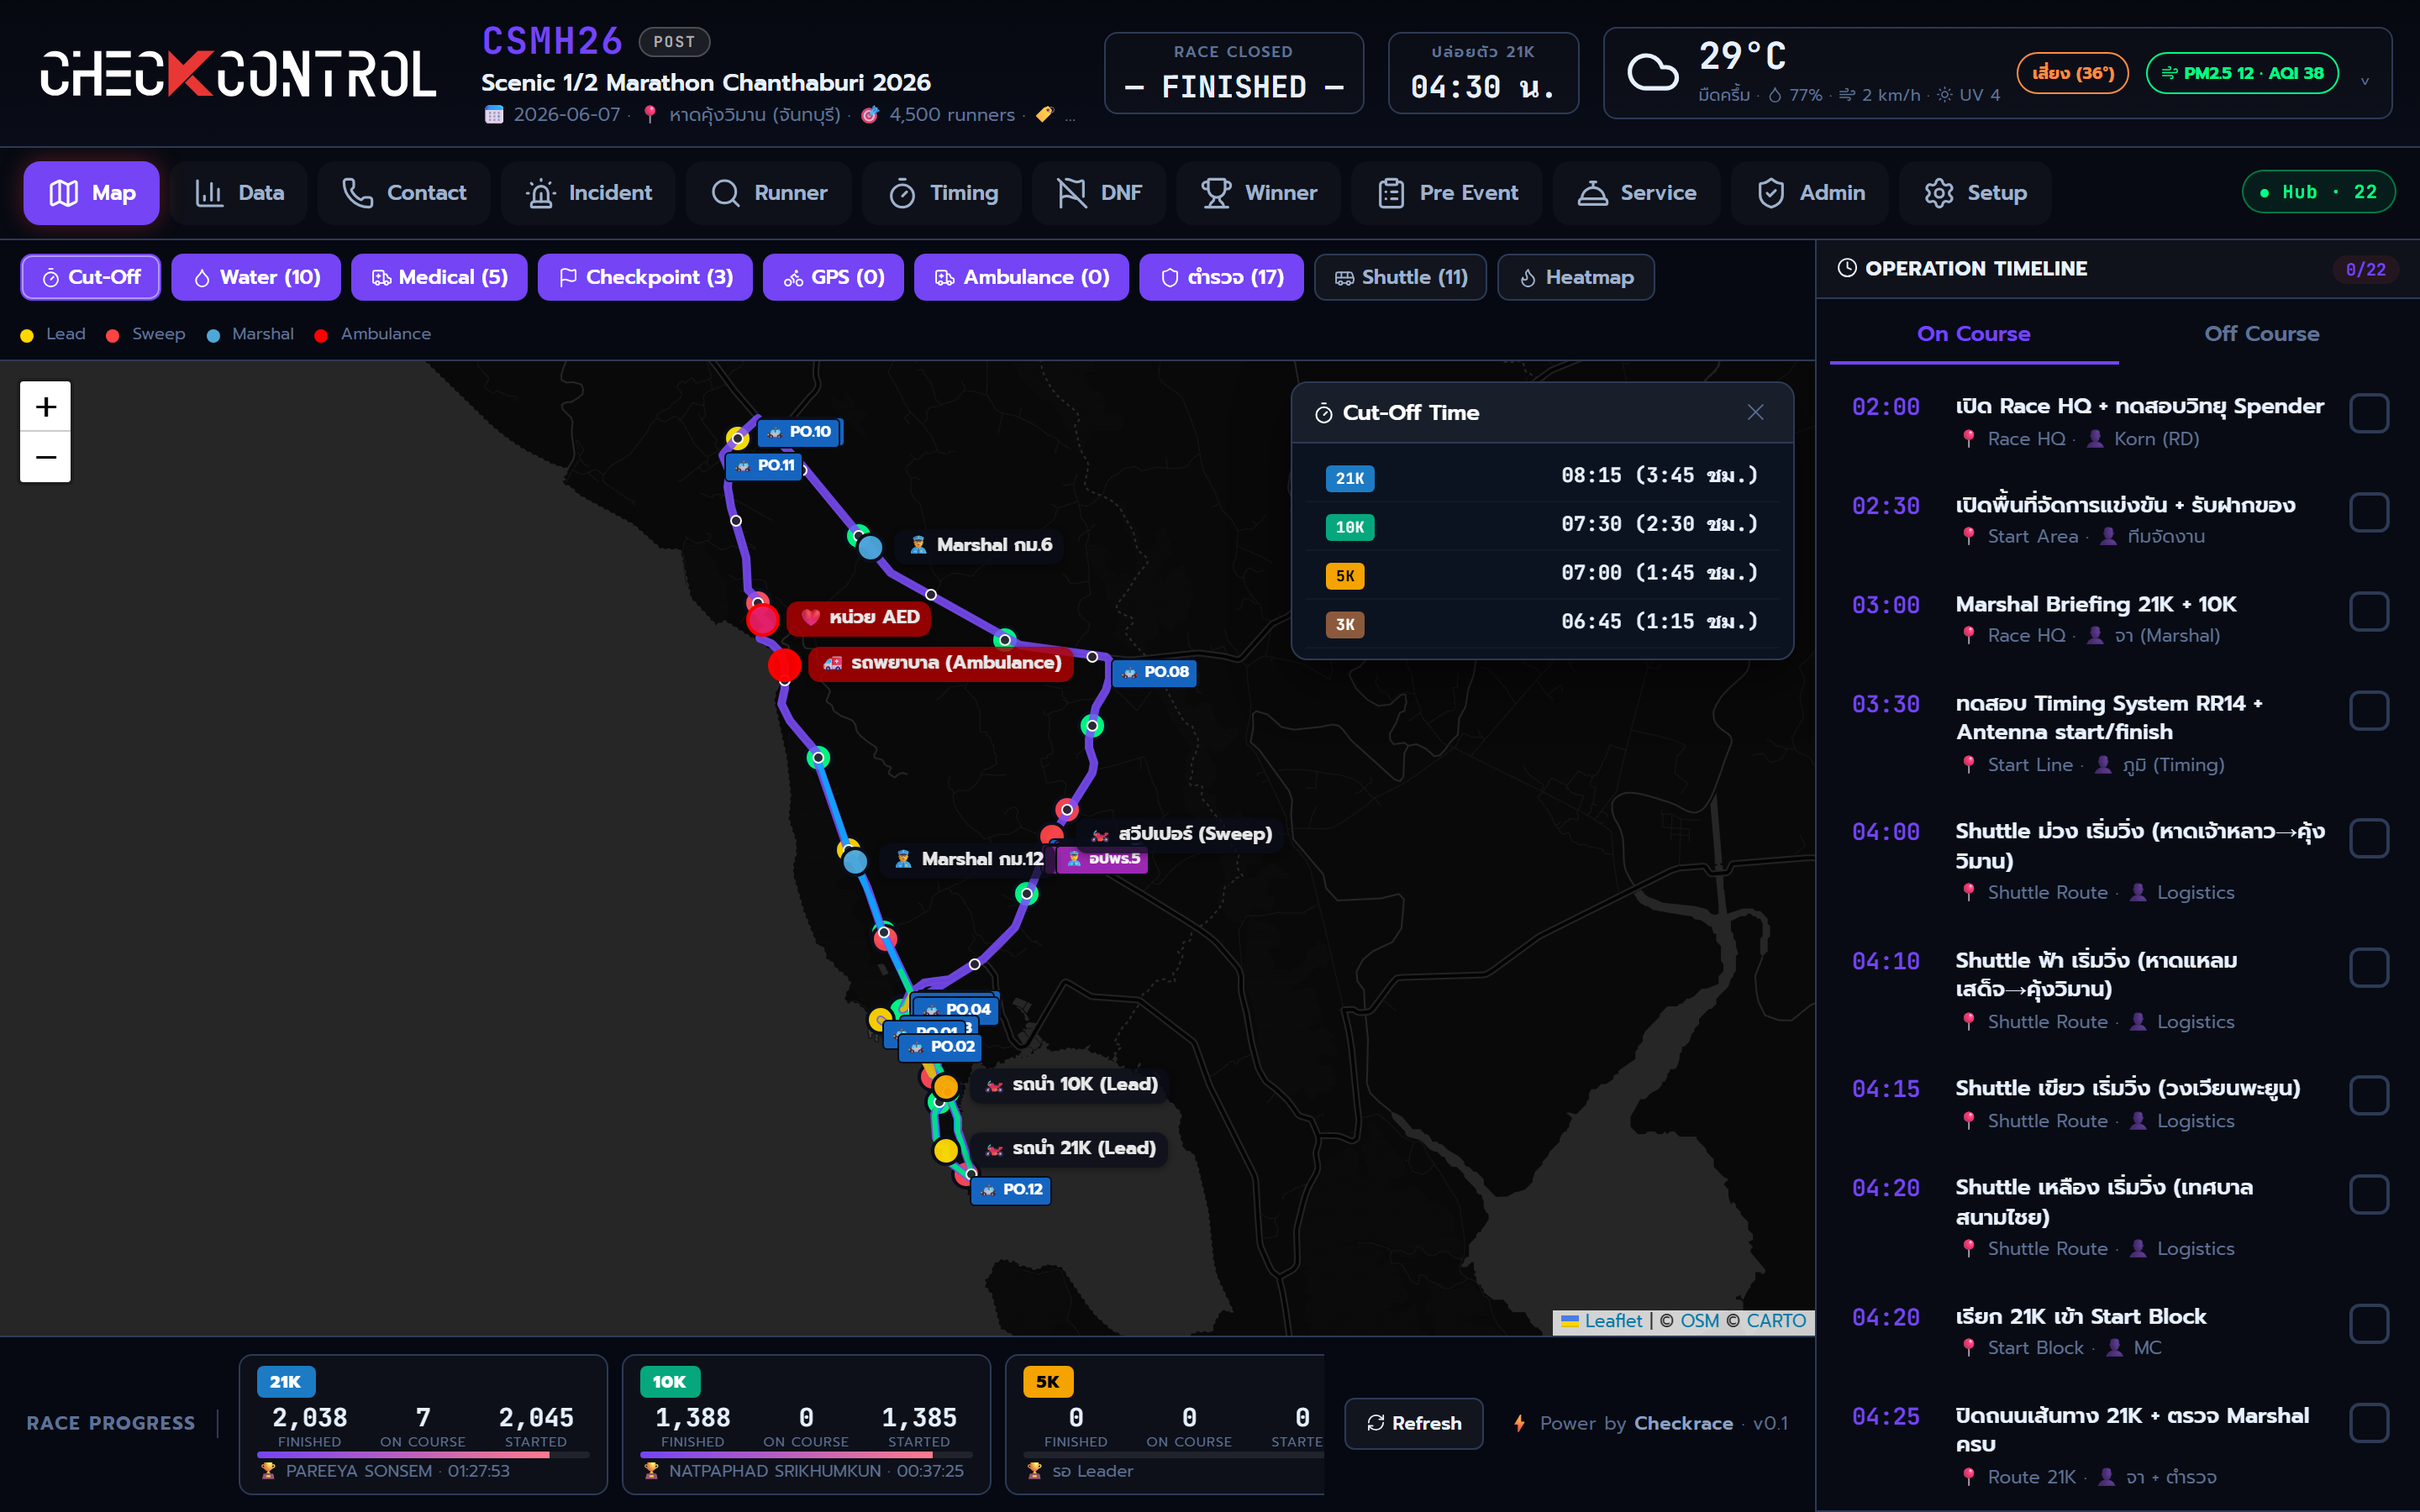Screen dimensions: 2420x1512
Task: Enable the Shuttle (11) layer
Action: tap(1400, 277)
